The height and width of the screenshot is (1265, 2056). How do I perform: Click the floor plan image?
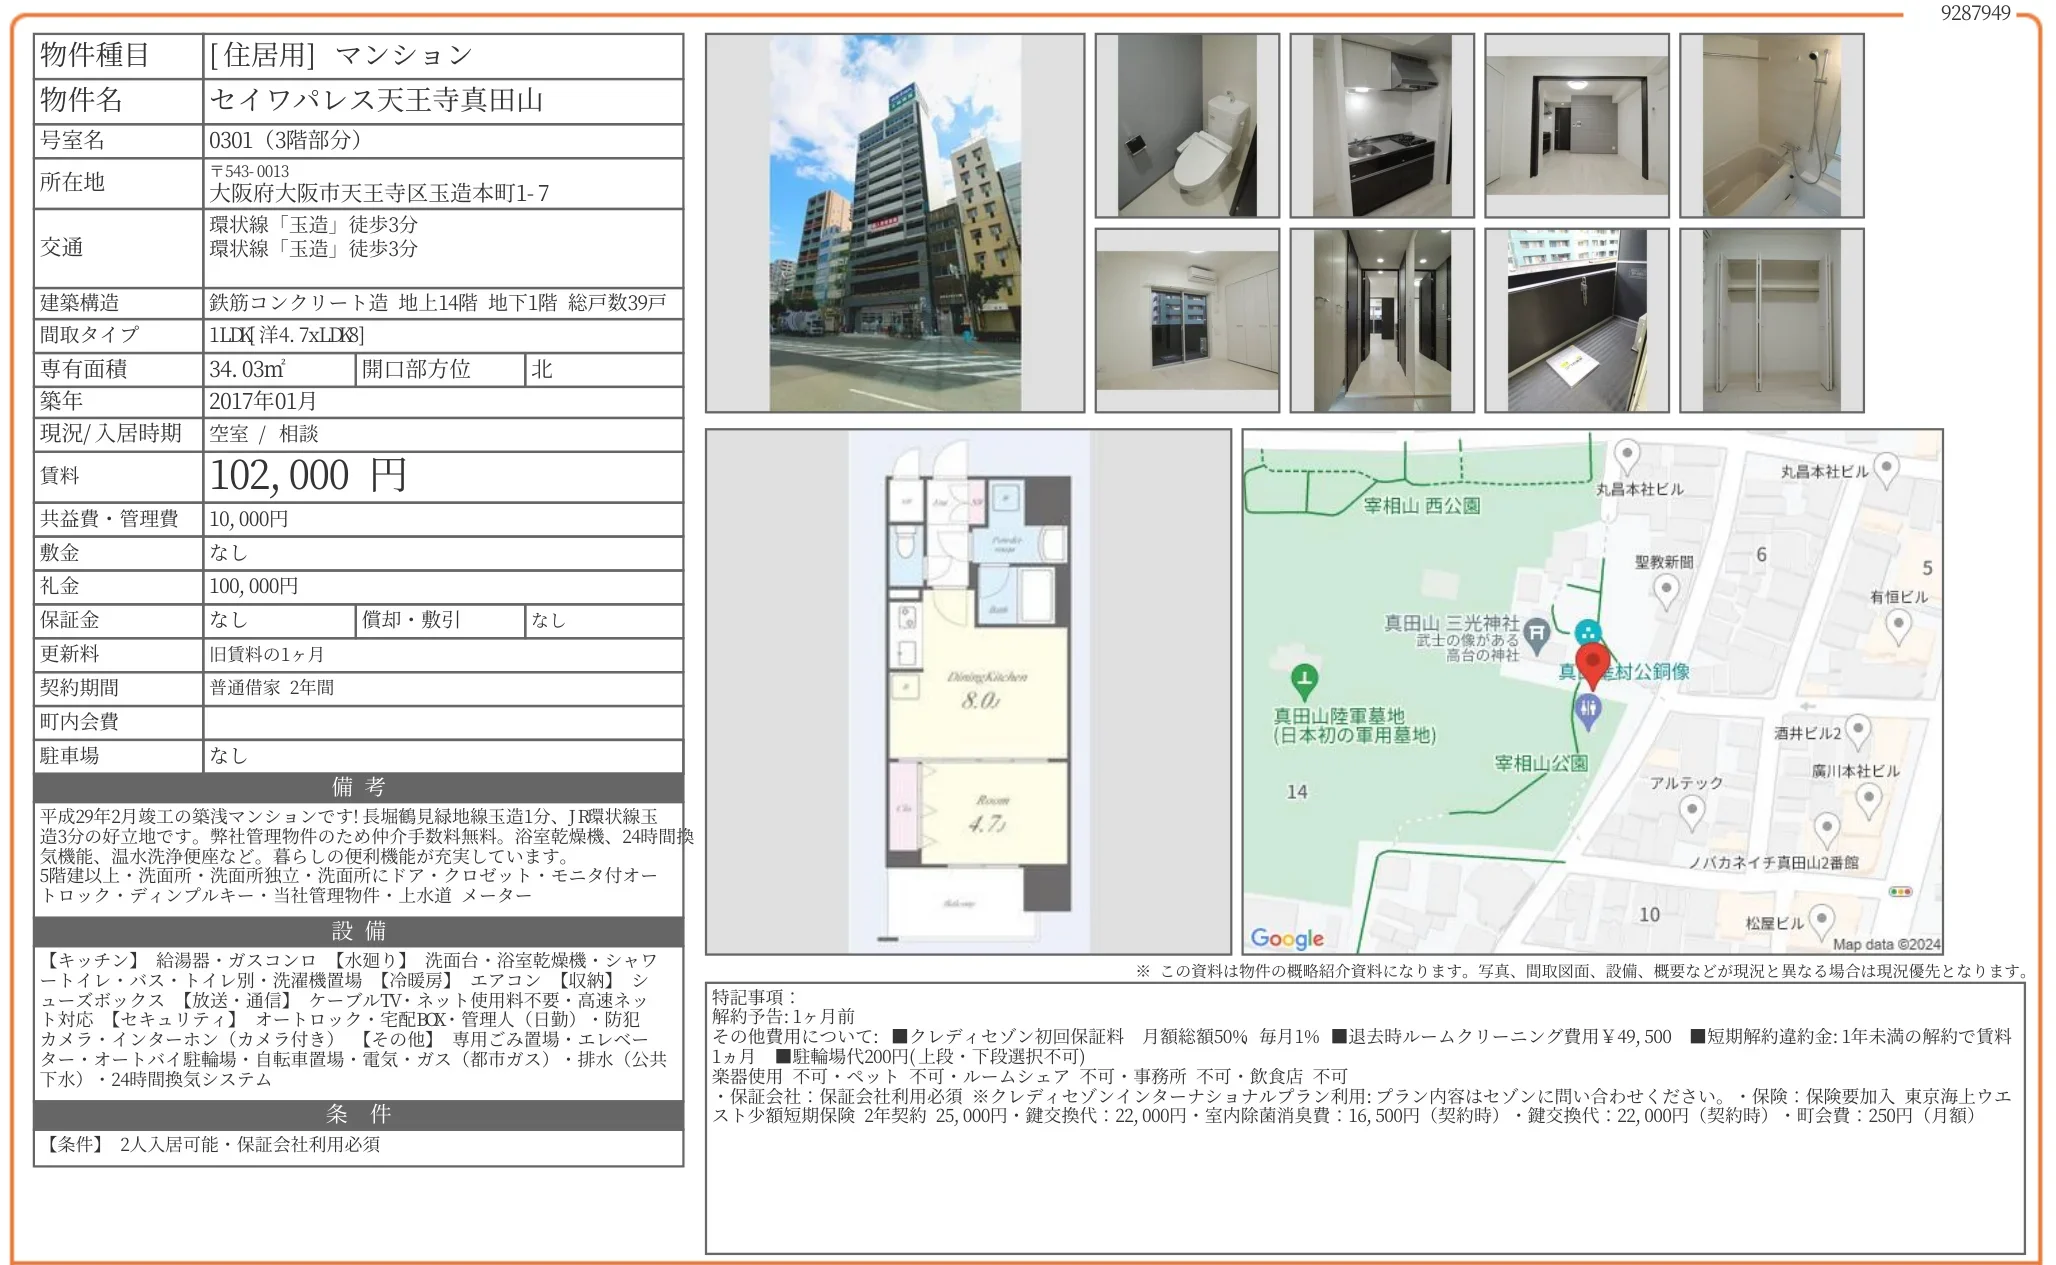click(968, 692)
